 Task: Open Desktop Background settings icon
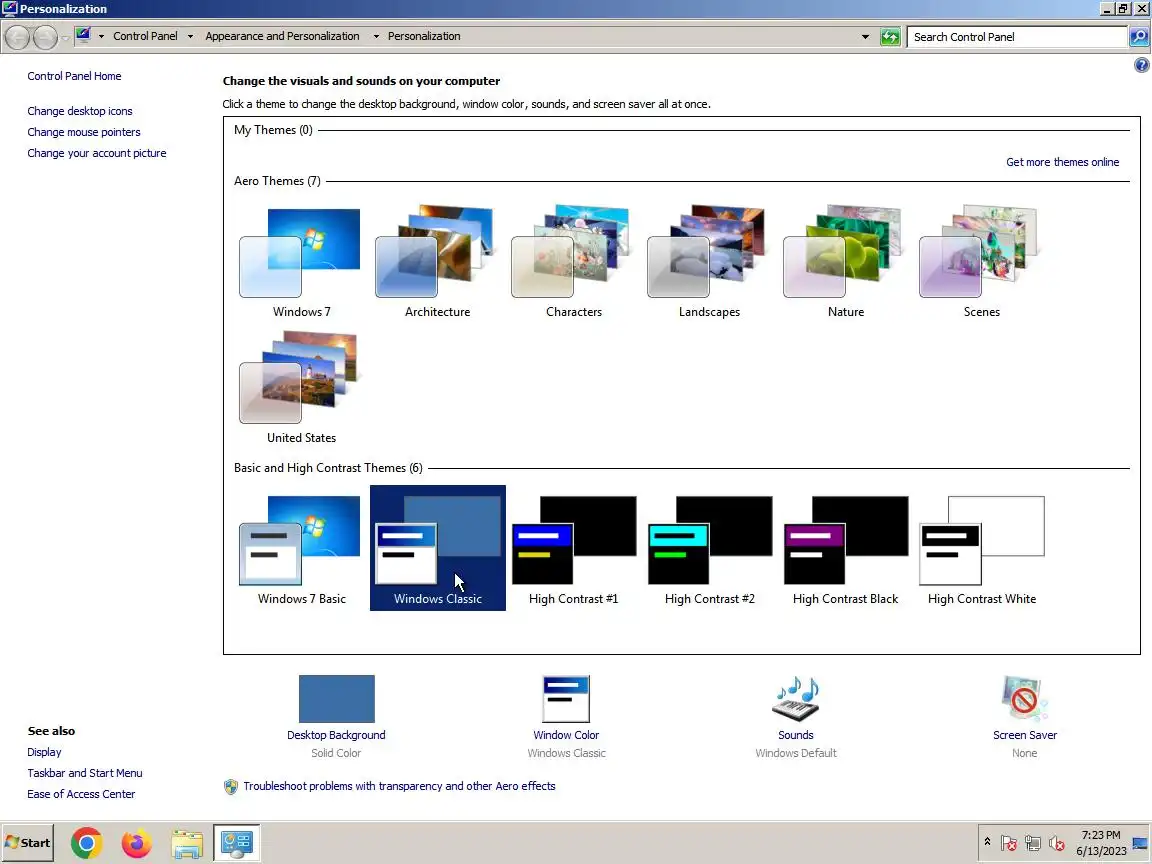pos(336,699)
